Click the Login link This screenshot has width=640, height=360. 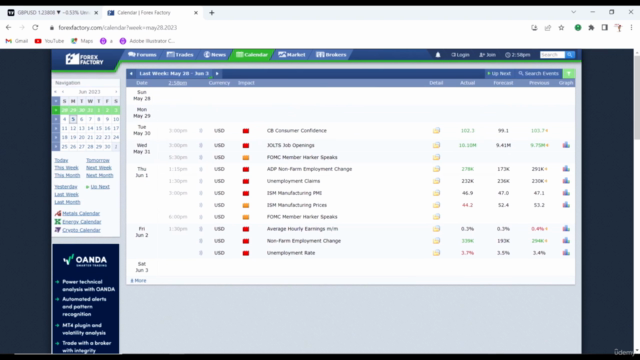[x=460, y=55]
